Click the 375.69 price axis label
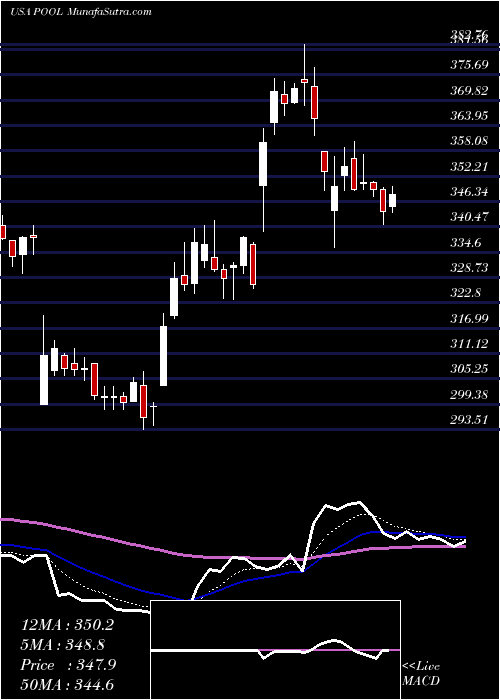500x700 pixels. coord(469,65)
